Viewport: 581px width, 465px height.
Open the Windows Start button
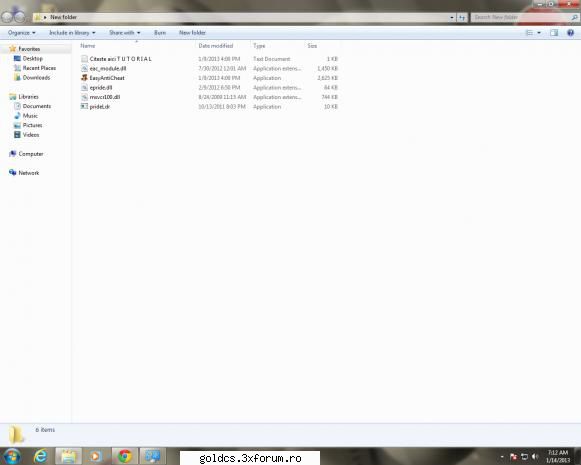point(12,456)
